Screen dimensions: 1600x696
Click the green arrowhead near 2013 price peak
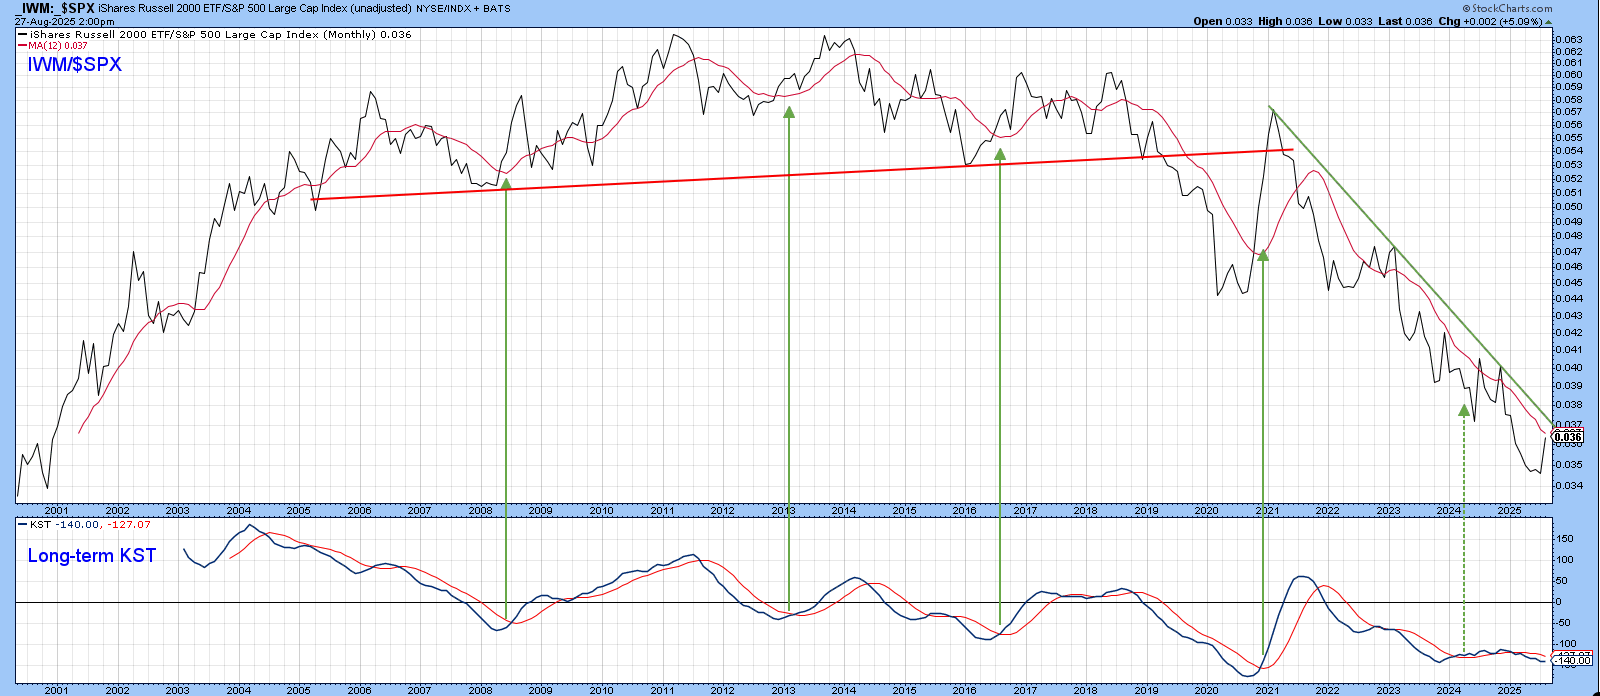[789, 113]
